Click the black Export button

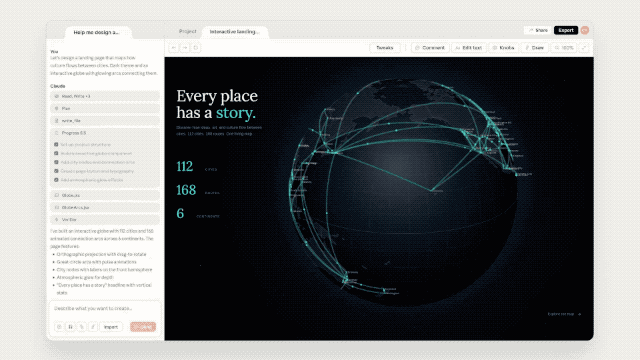click(566, 30)
